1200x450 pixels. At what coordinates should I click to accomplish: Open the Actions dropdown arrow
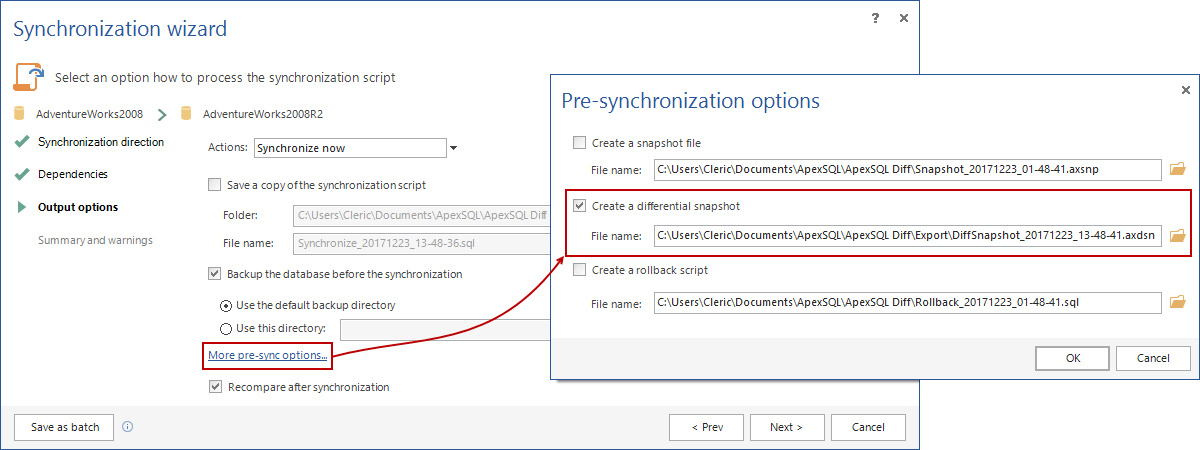(x=453, y=148)
